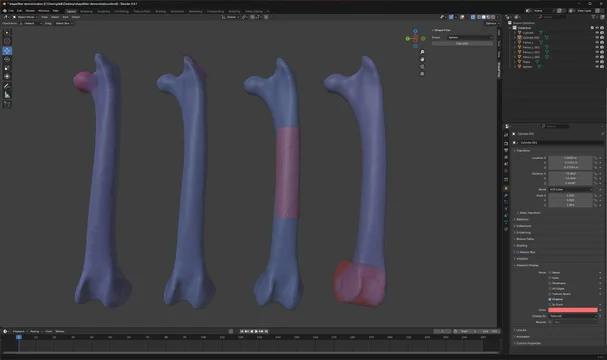Enable Show Wireframe checkbox

coord(550,283)
